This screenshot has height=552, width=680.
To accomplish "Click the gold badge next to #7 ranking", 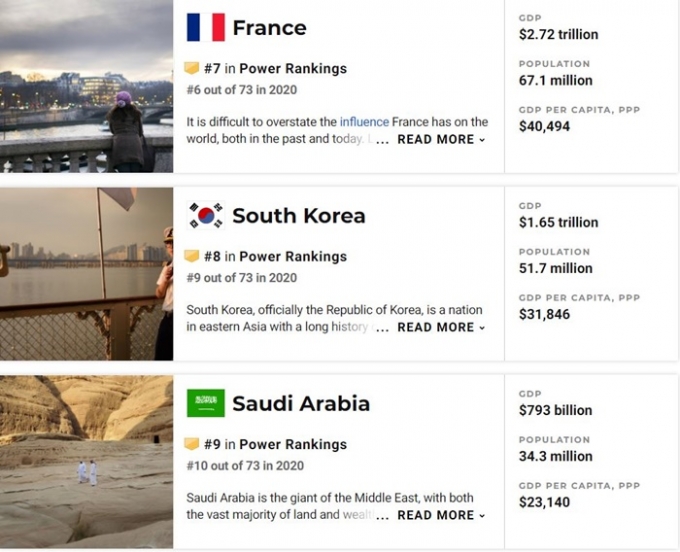I will click(x=192, y=68).
